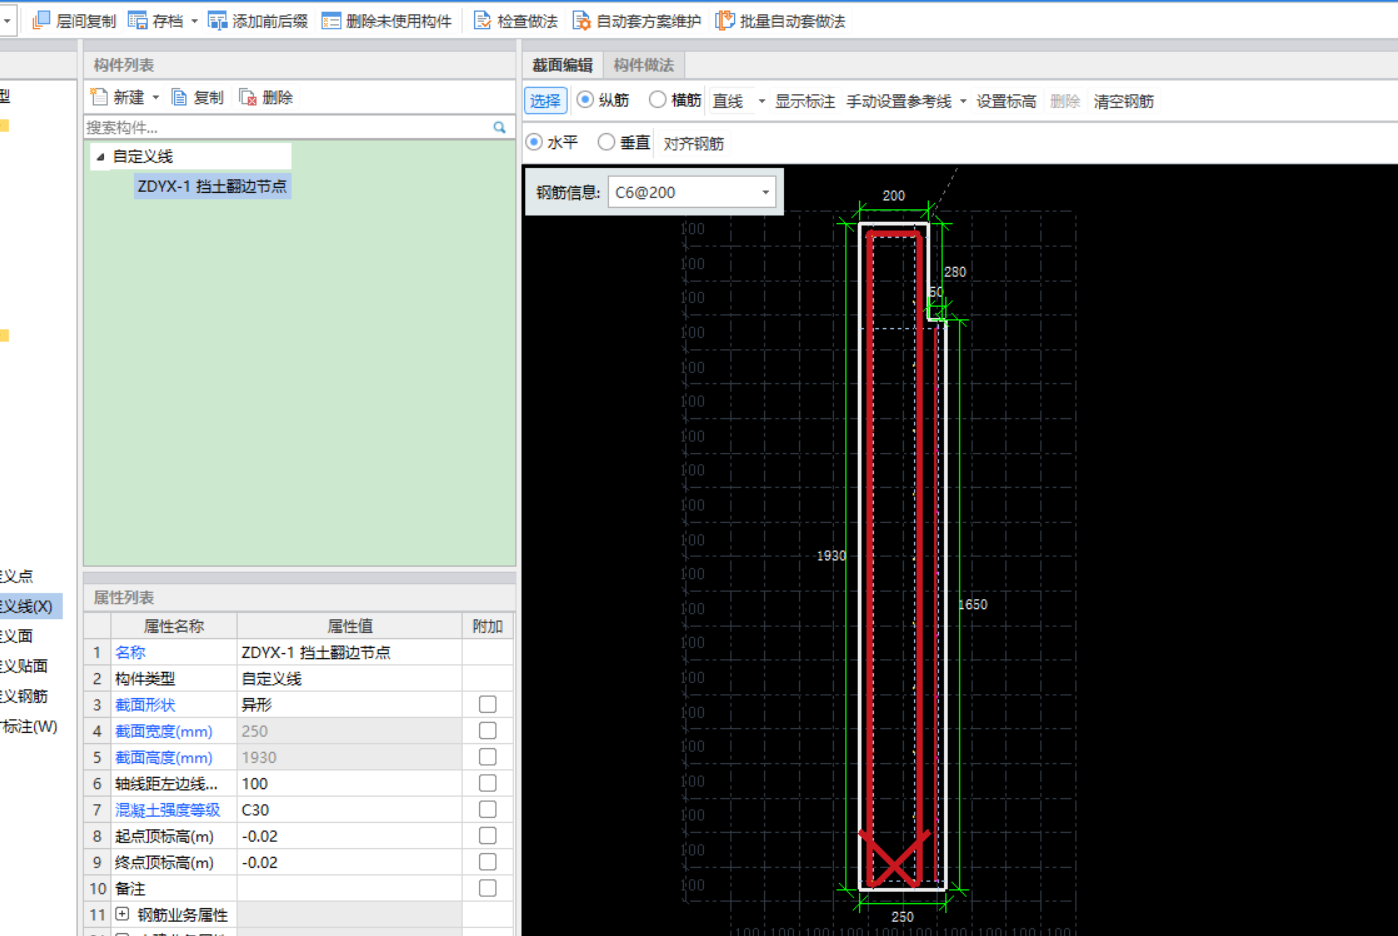Click the 轴线距左边线 value 100

[254, 784]
